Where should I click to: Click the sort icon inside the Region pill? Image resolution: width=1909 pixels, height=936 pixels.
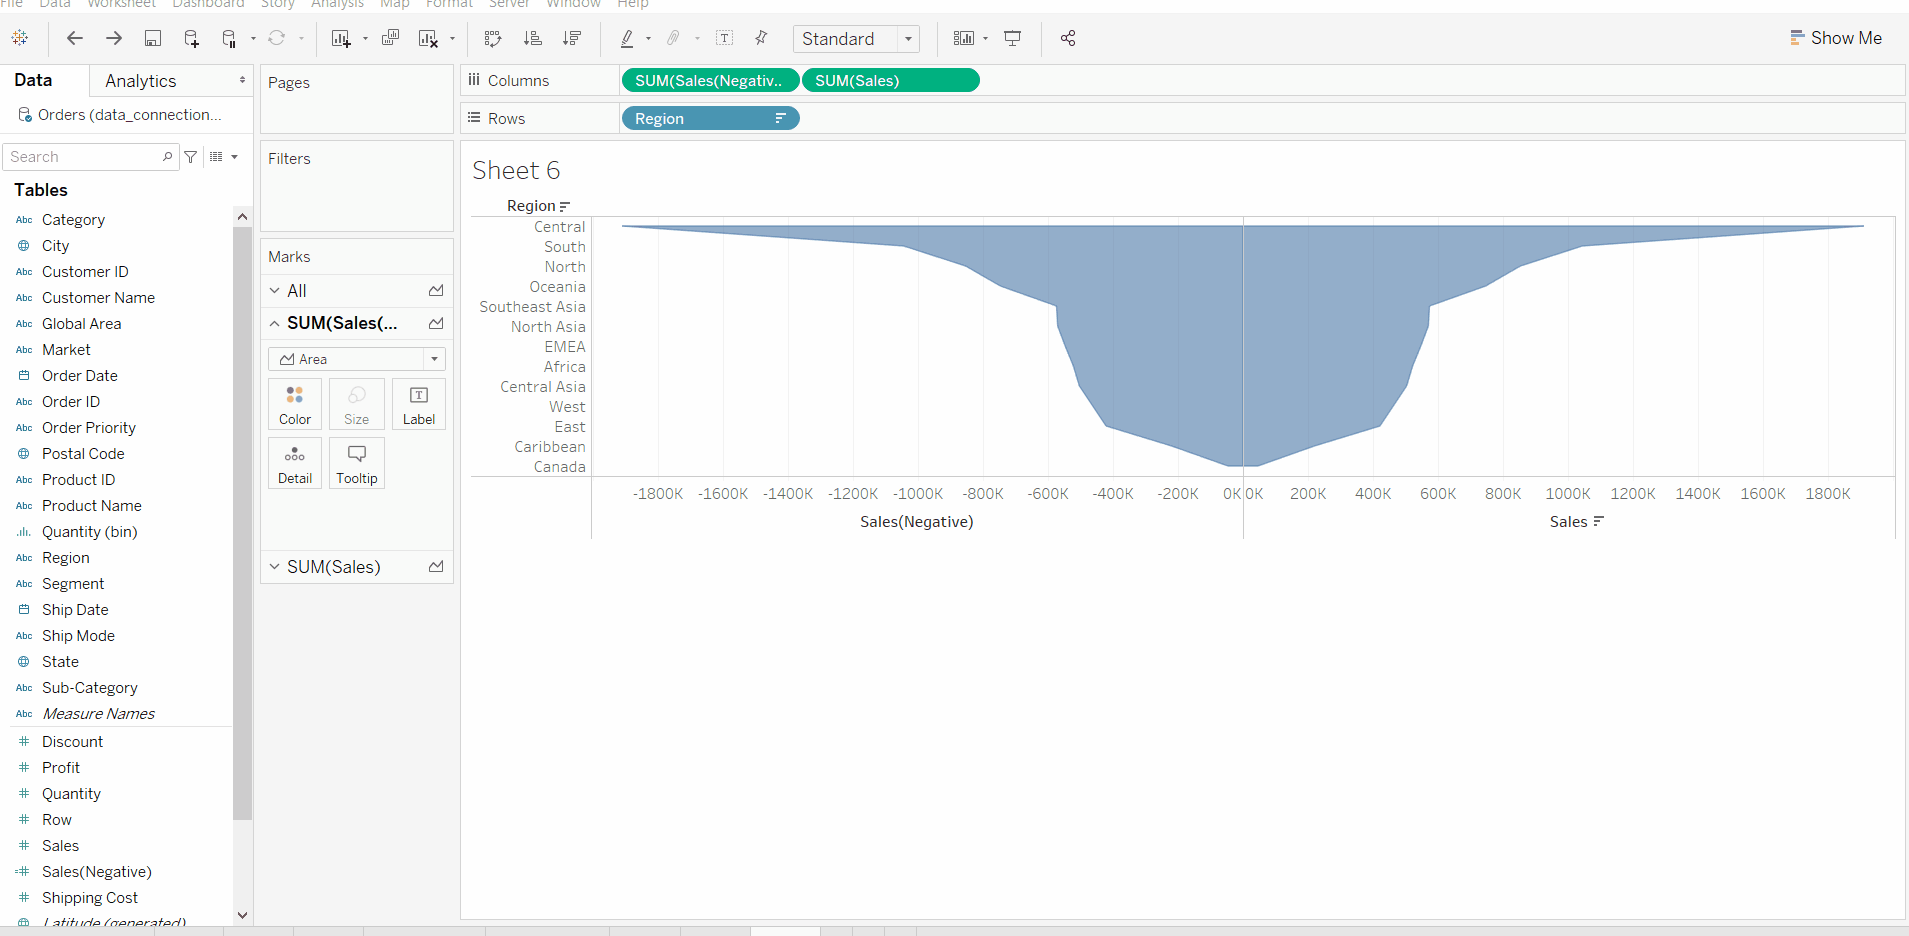[x=781, y=118]
